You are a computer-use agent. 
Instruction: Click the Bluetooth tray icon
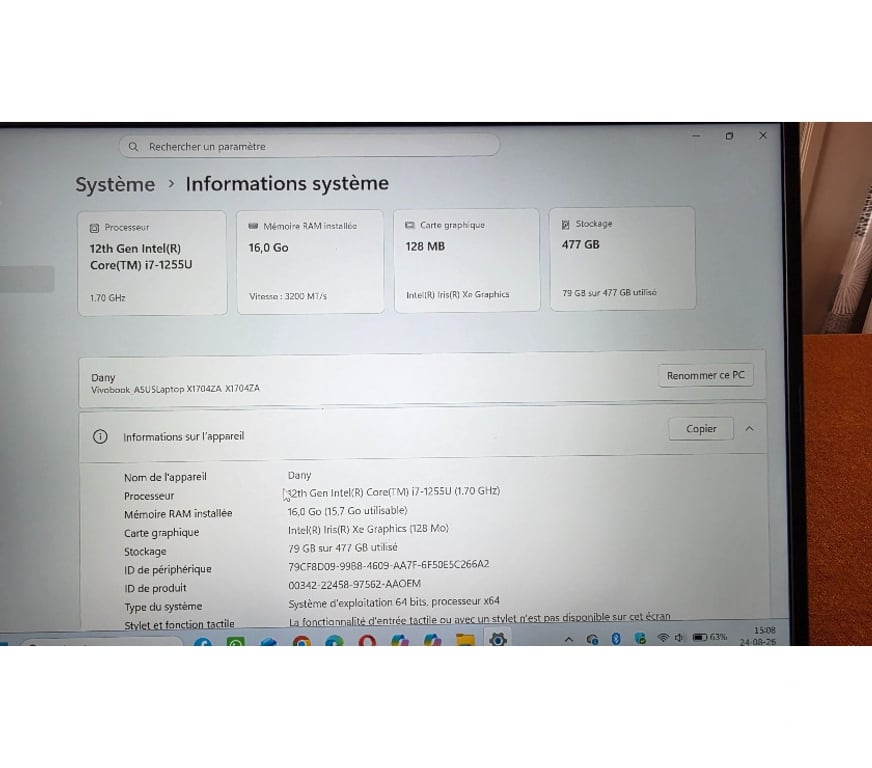pos(616,638)
